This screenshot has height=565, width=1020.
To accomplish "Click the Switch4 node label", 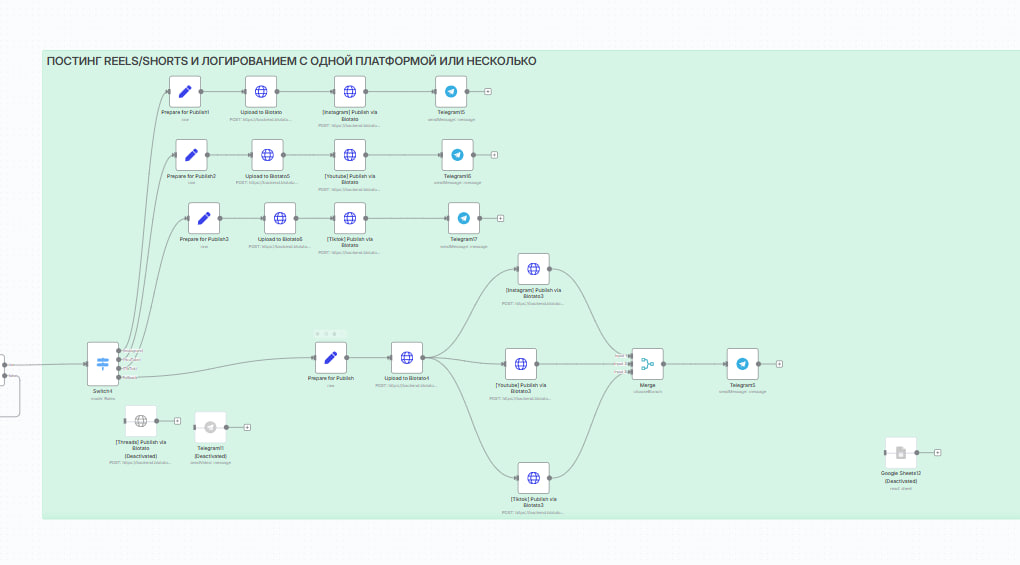I will (103, 391).
